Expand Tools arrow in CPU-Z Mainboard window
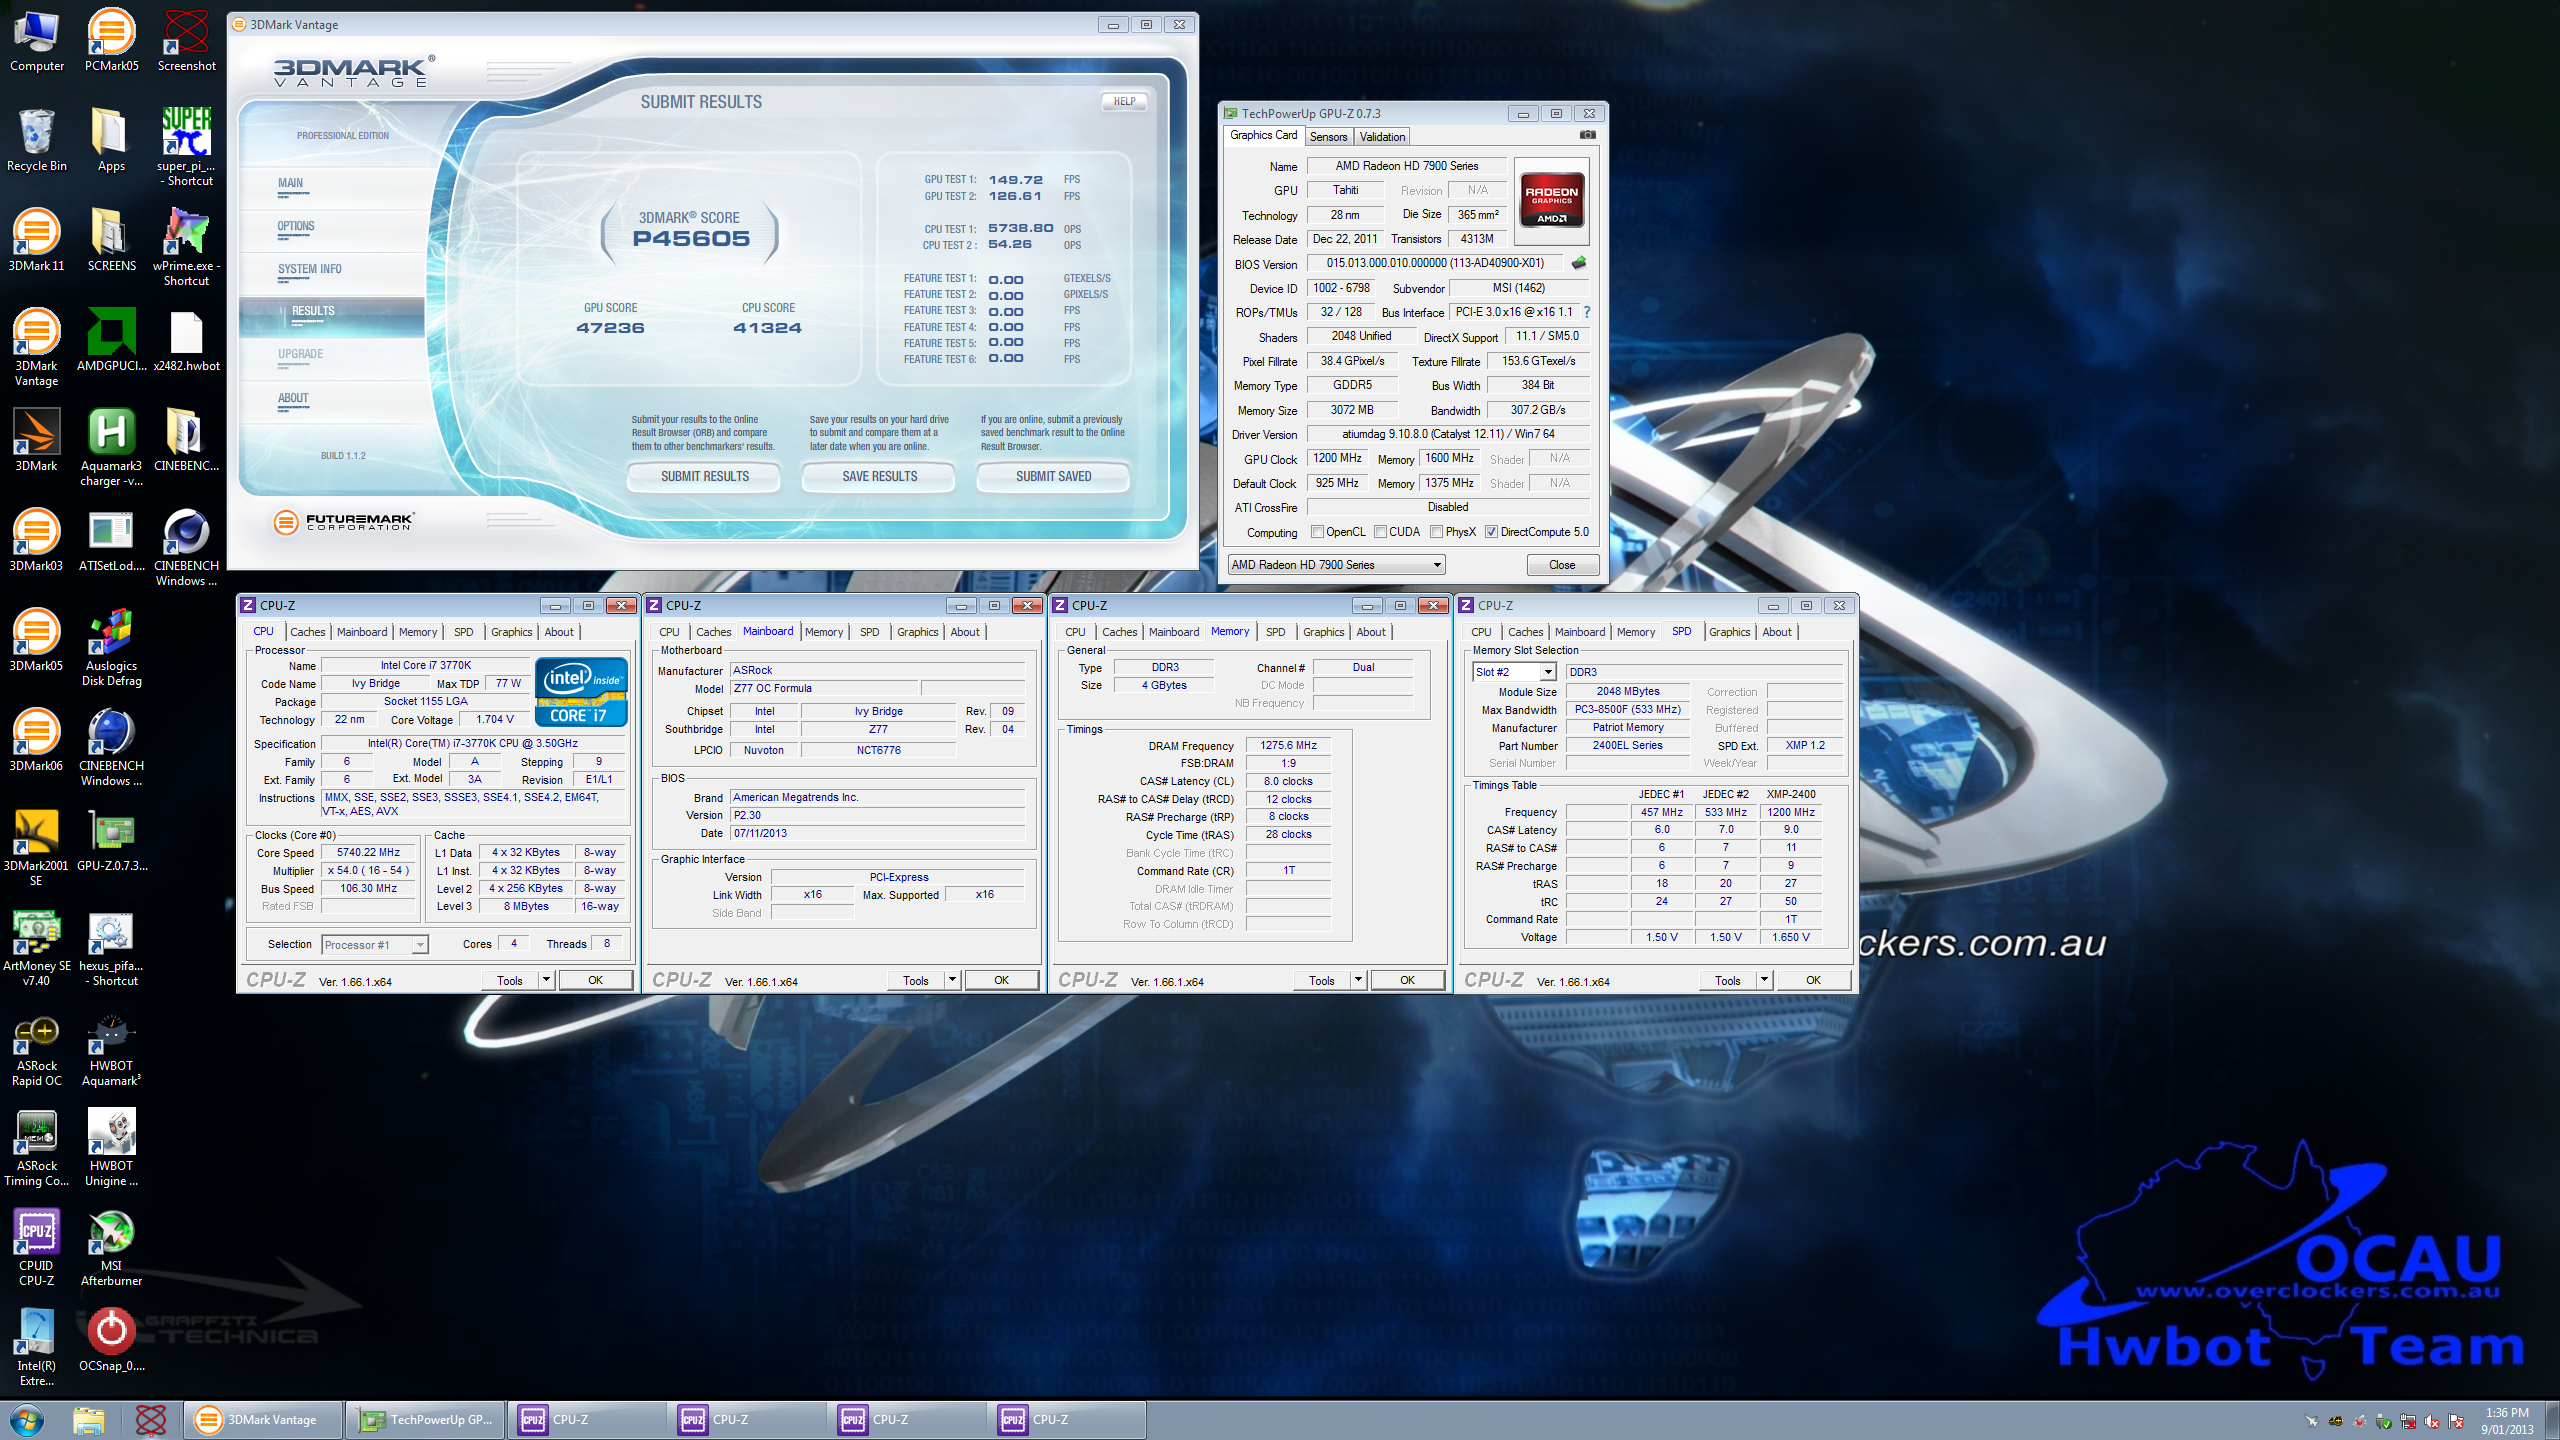The height and width of the screenshot is (1440, 2560). pos(953,980)
